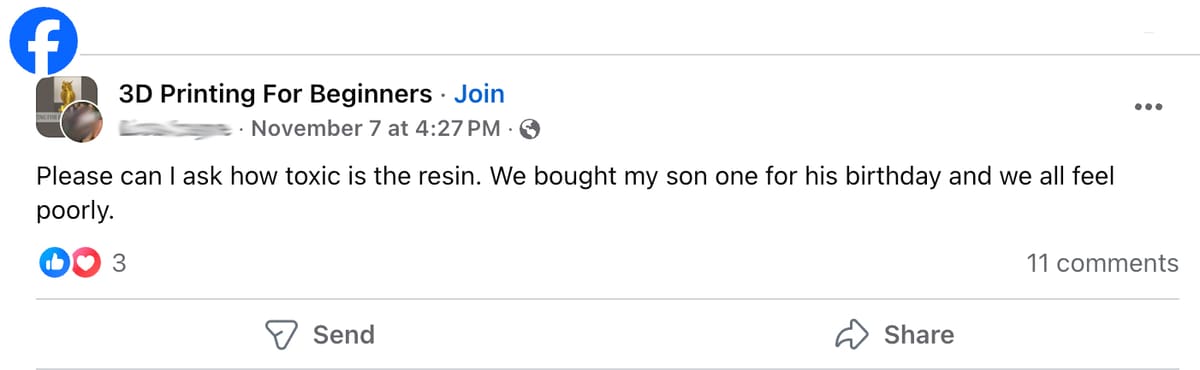
Task: Open the November 7 at 4:27 PM timestamp
Action: point(376,129)
